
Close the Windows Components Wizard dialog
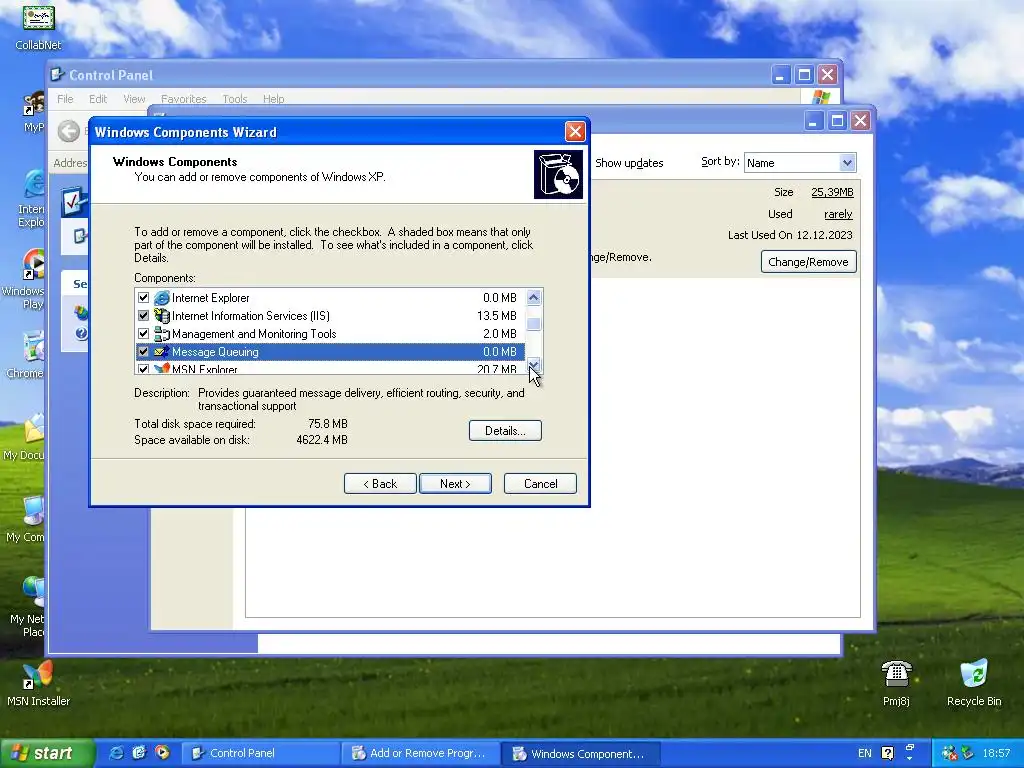(x=575, y=132)
